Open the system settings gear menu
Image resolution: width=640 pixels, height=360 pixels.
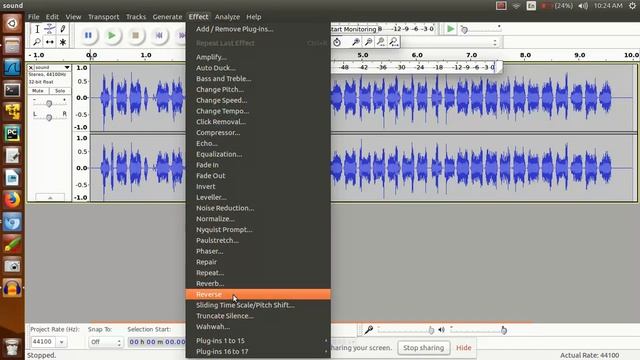click(x=632, y=6)
